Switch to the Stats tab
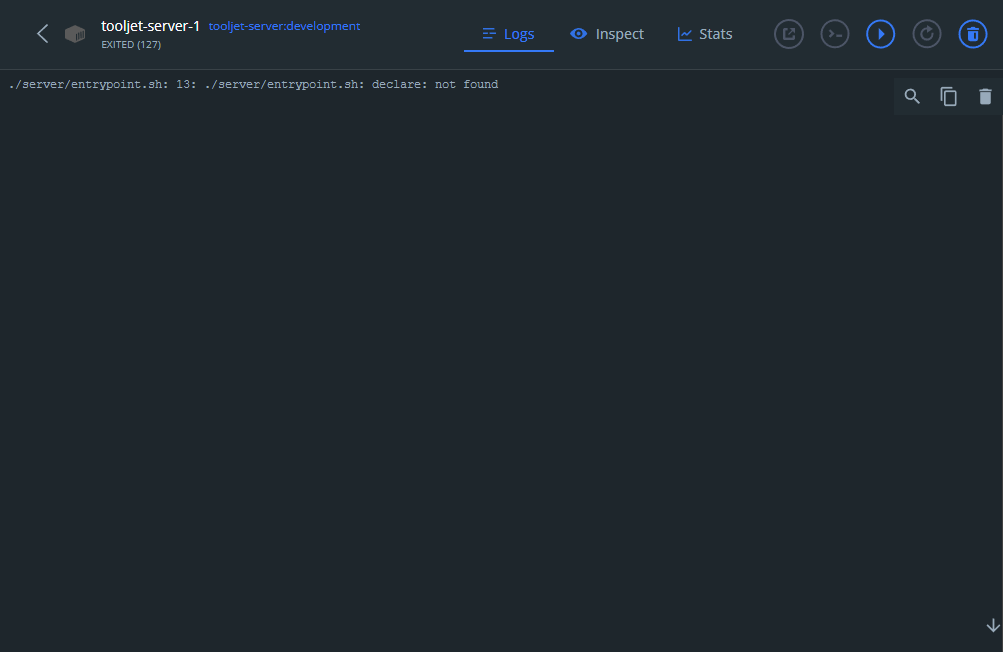 (705, 34)
